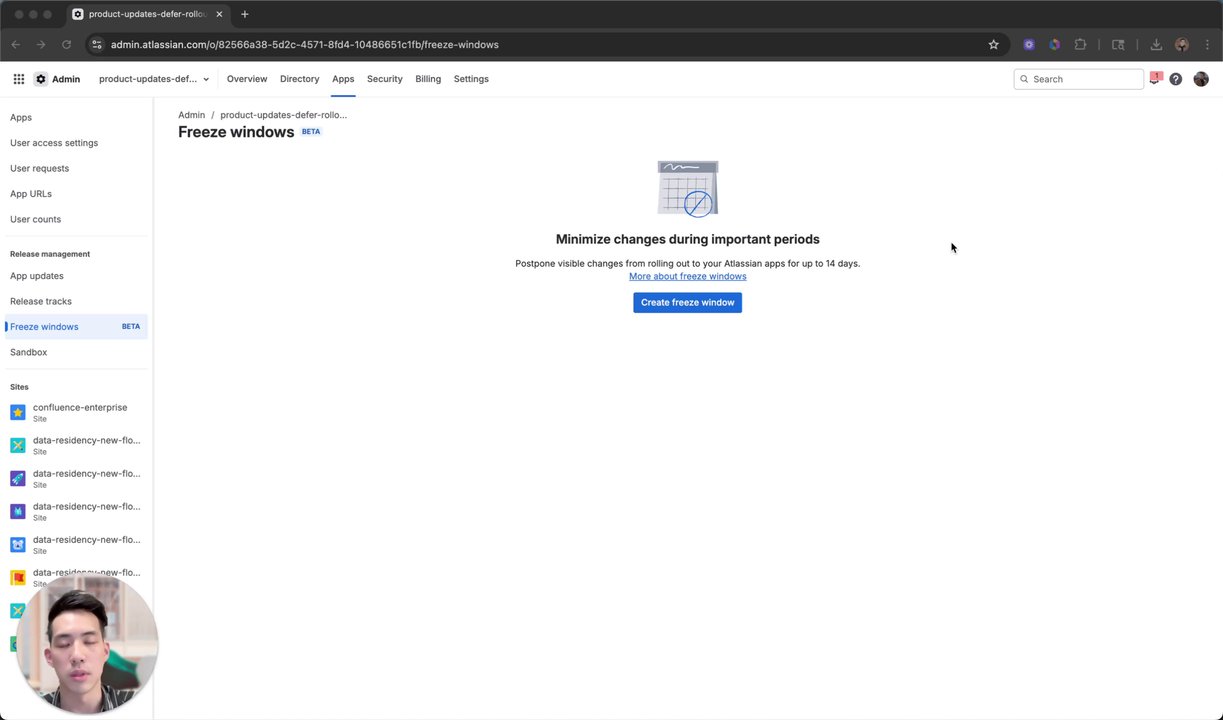
Task: Click the browser forward arrow
Action: pos(41,44)
